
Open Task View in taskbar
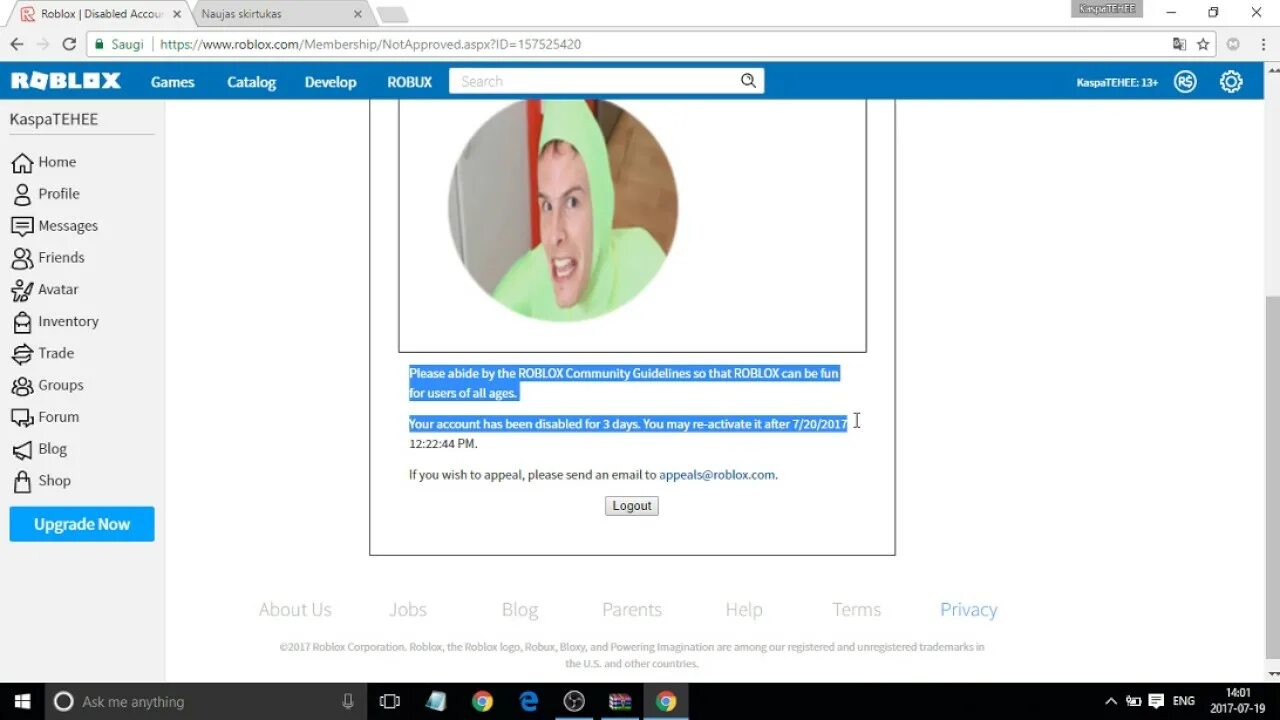point(390,701)
